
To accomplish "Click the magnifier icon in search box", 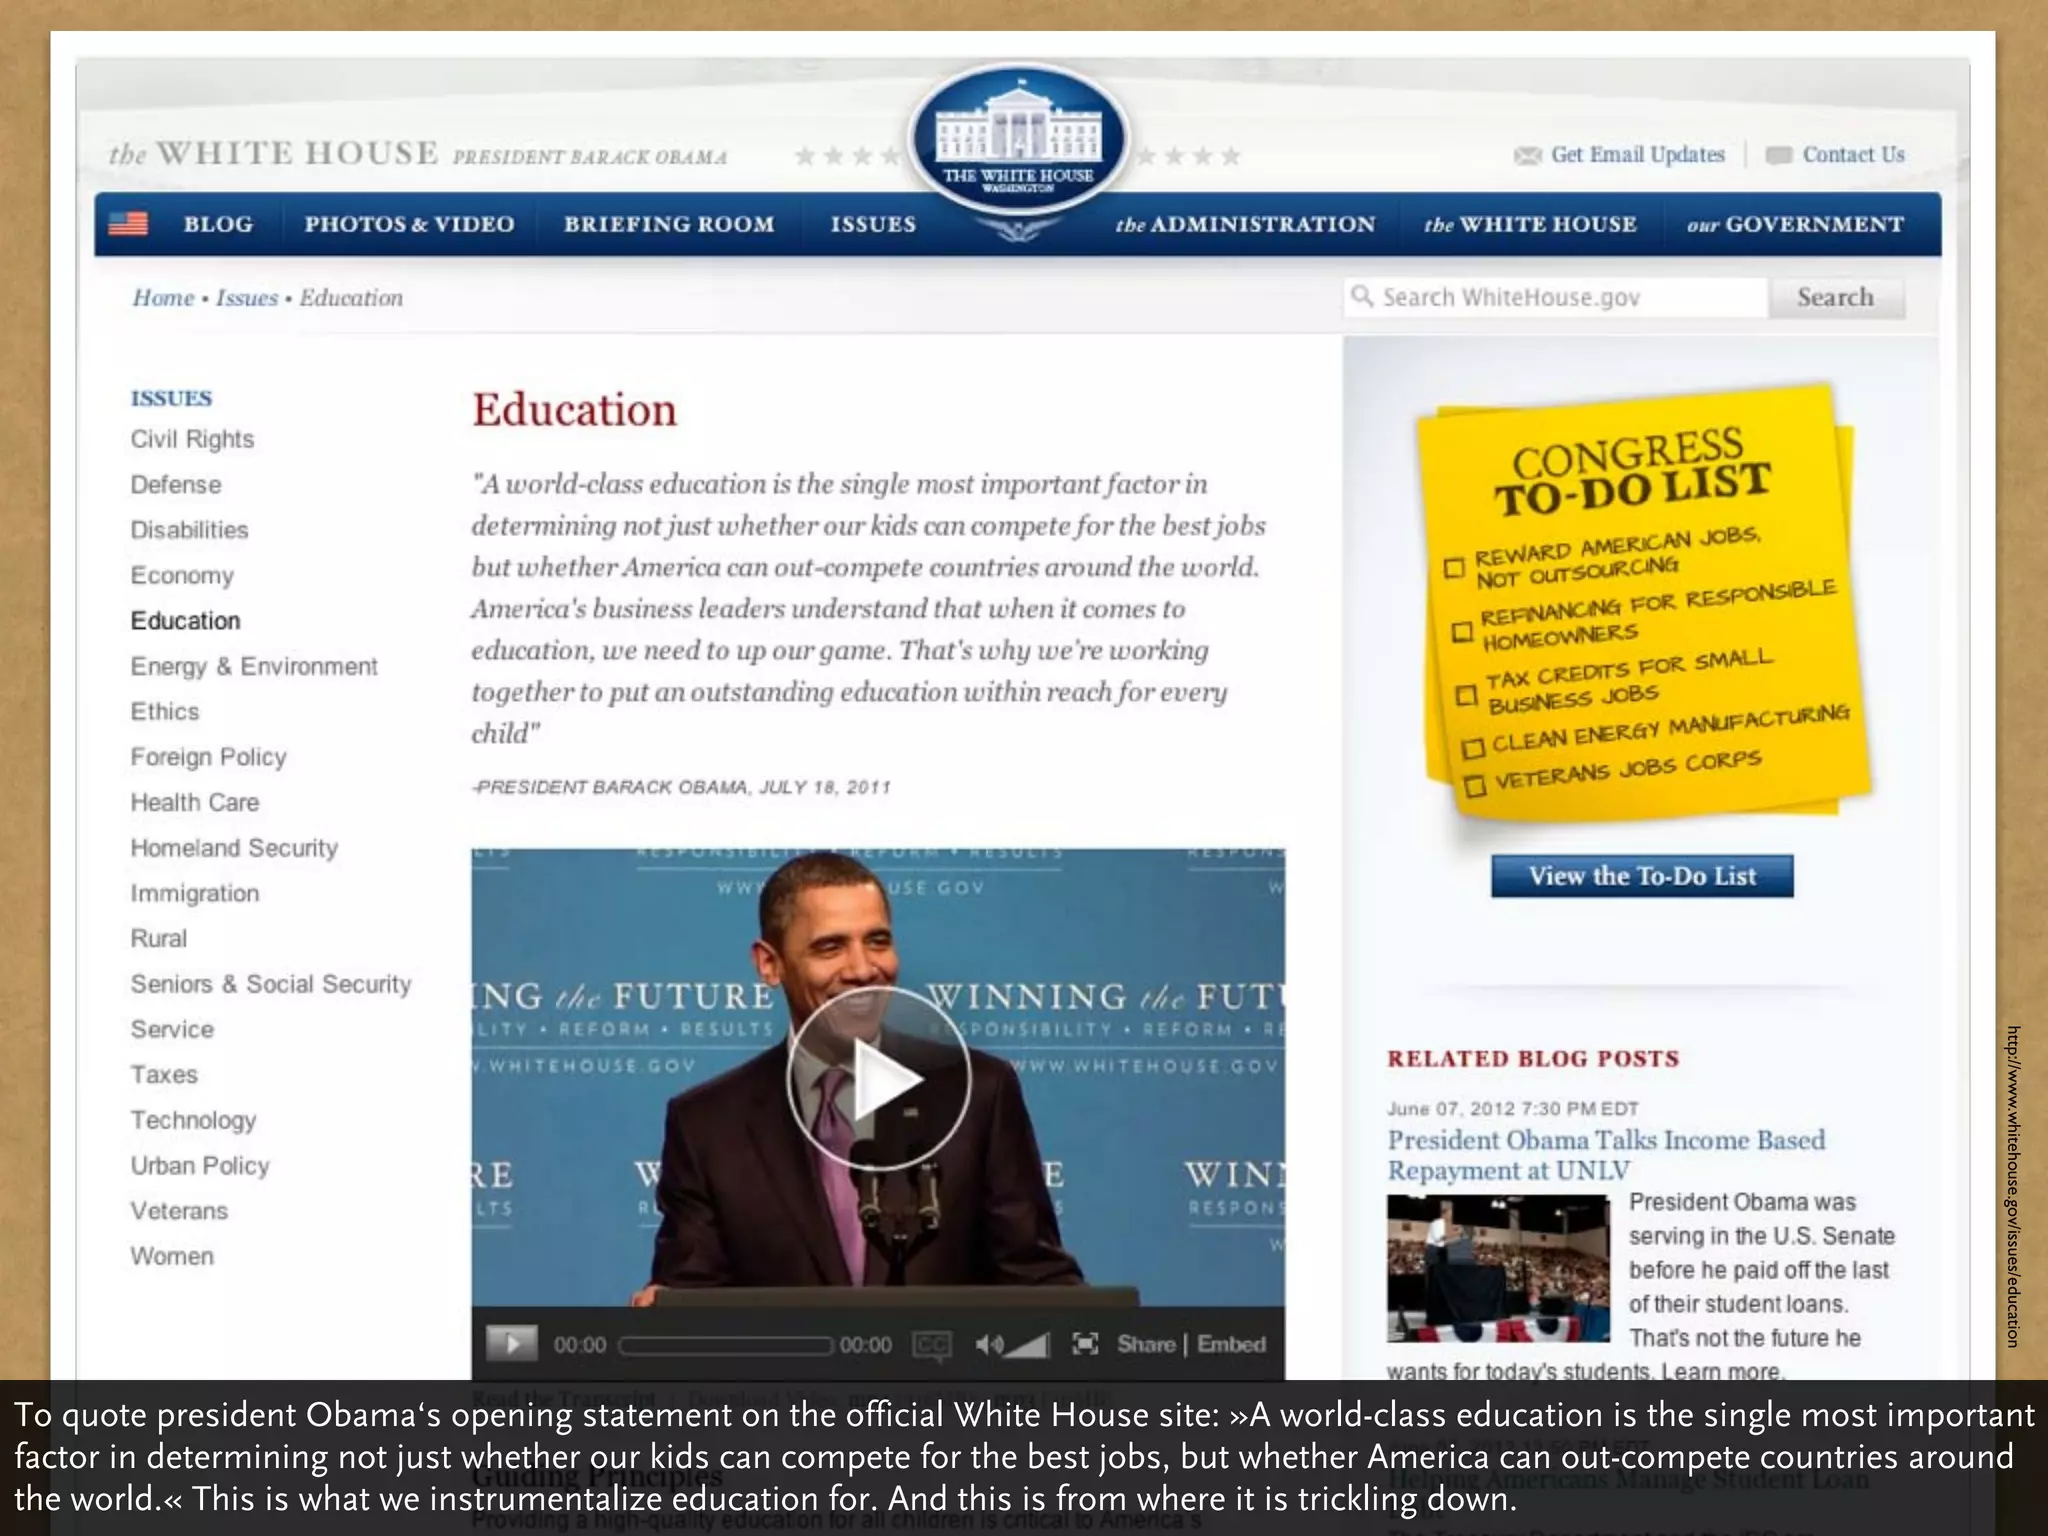I will [1361, 296].
